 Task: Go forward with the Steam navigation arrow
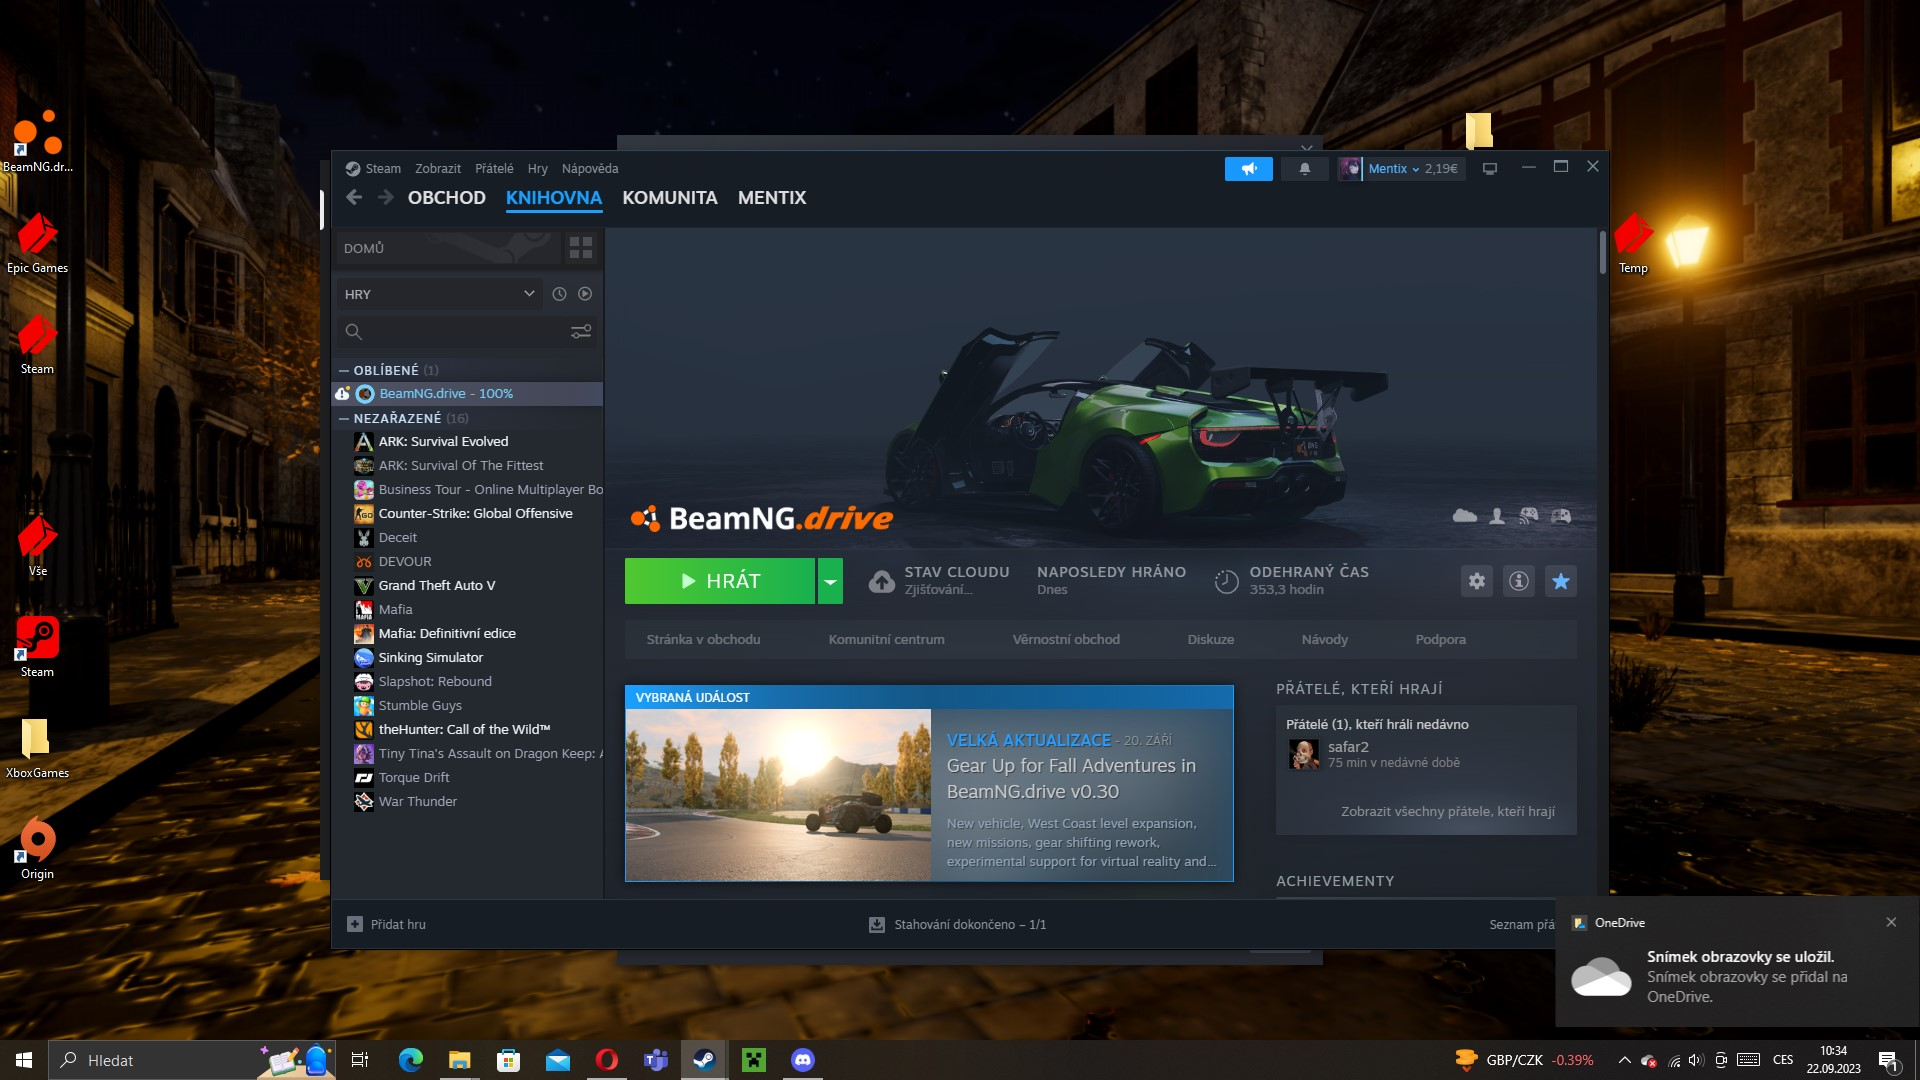pyautogui.click(x=386, y=198)
